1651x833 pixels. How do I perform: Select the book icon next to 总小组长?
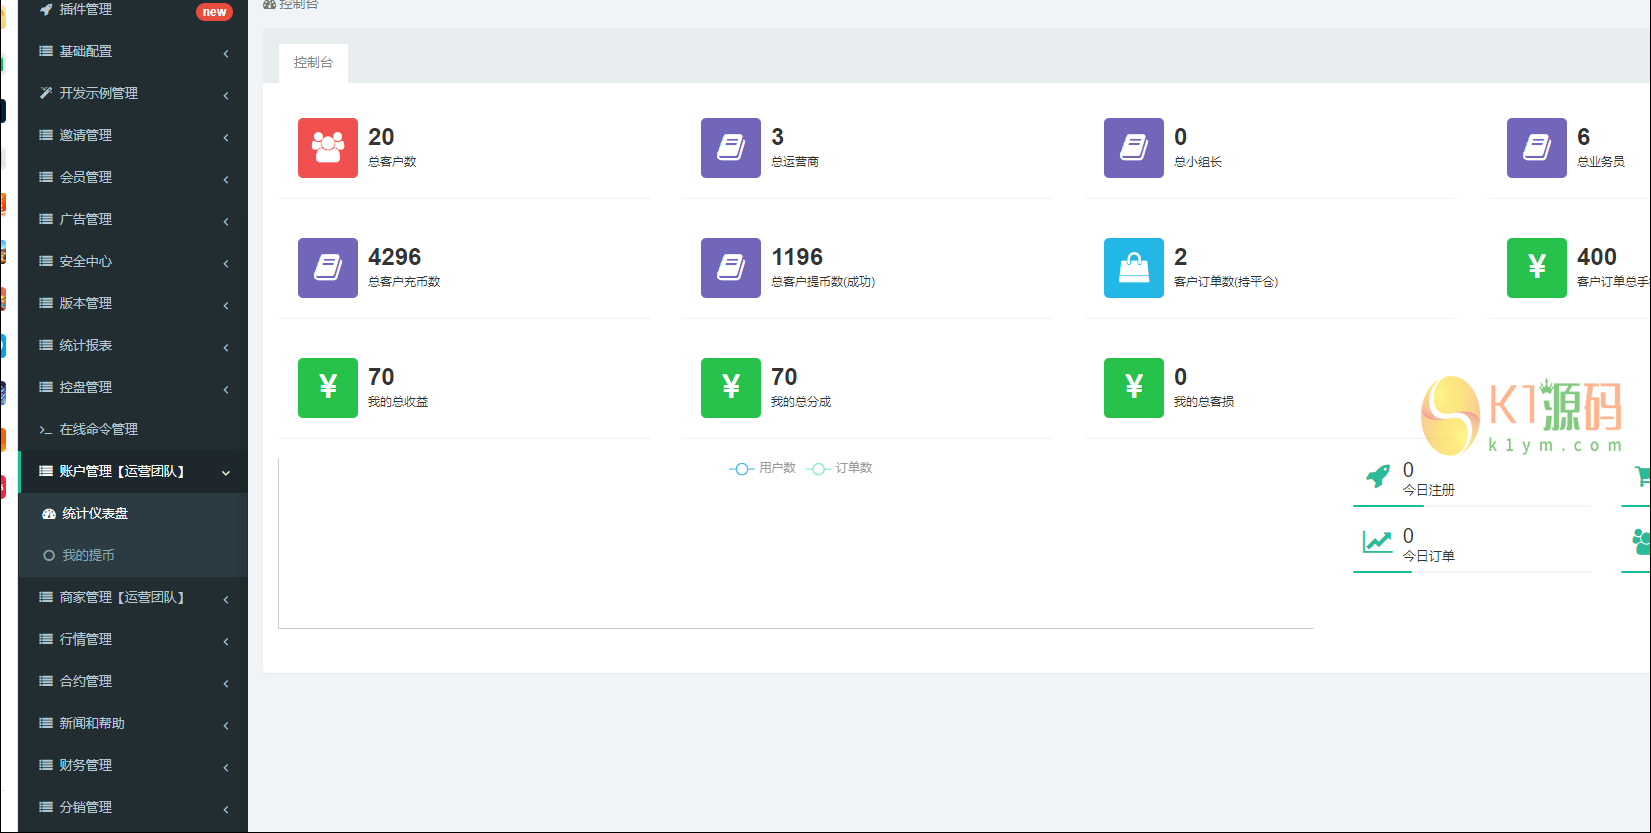tap(1134, 148)
